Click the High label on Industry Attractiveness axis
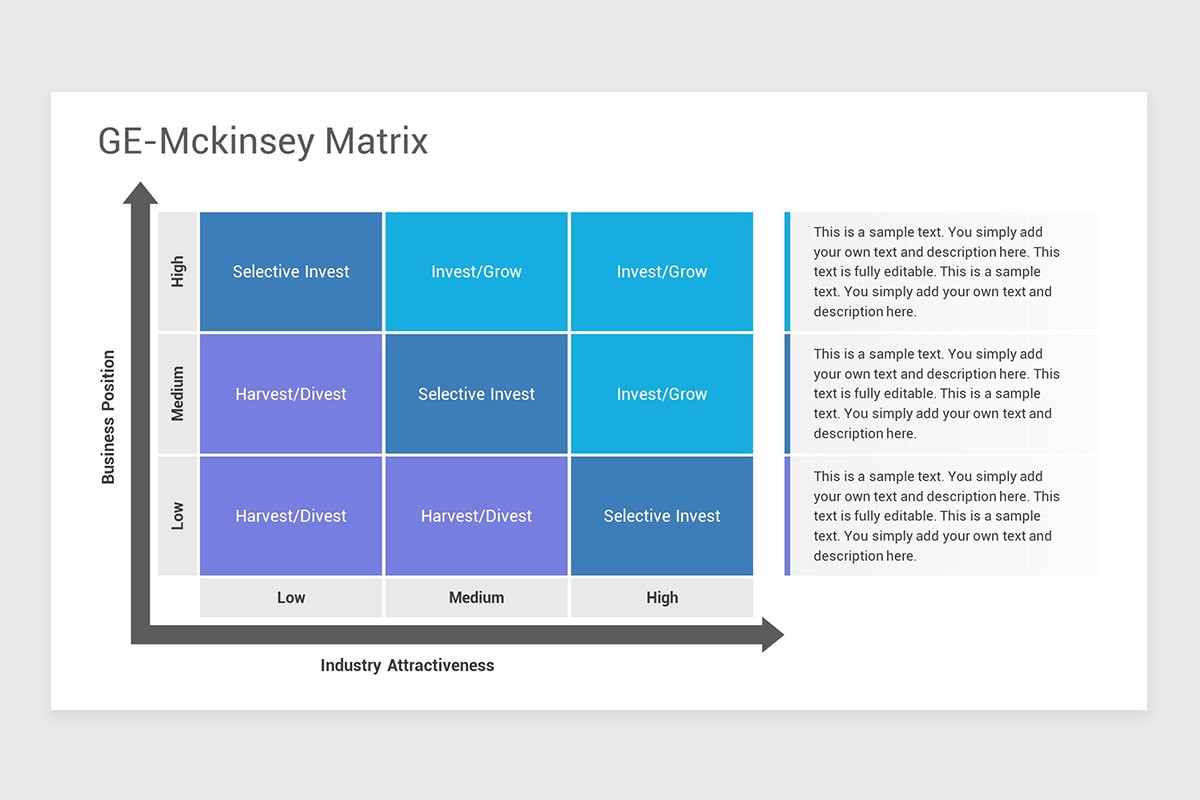The height and width of the screenshot is (800, 1200). pyautogui.click(x=662, y=597)
